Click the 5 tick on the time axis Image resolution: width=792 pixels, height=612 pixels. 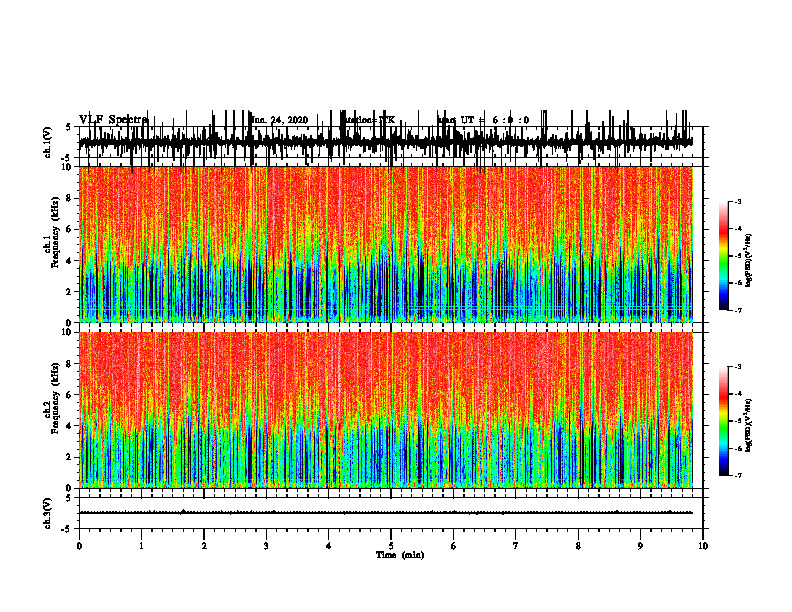tap(391, 546)
